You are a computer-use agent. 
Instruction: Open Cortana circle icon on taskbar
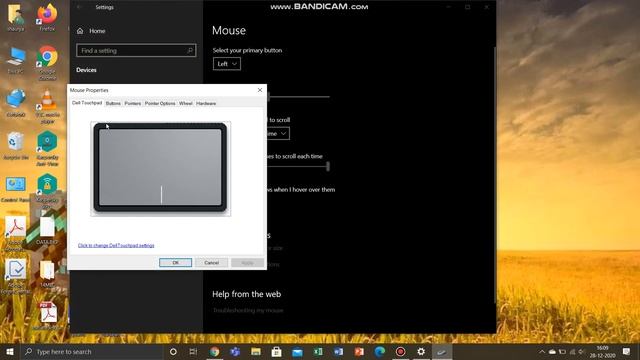click(x=173, y=351)
